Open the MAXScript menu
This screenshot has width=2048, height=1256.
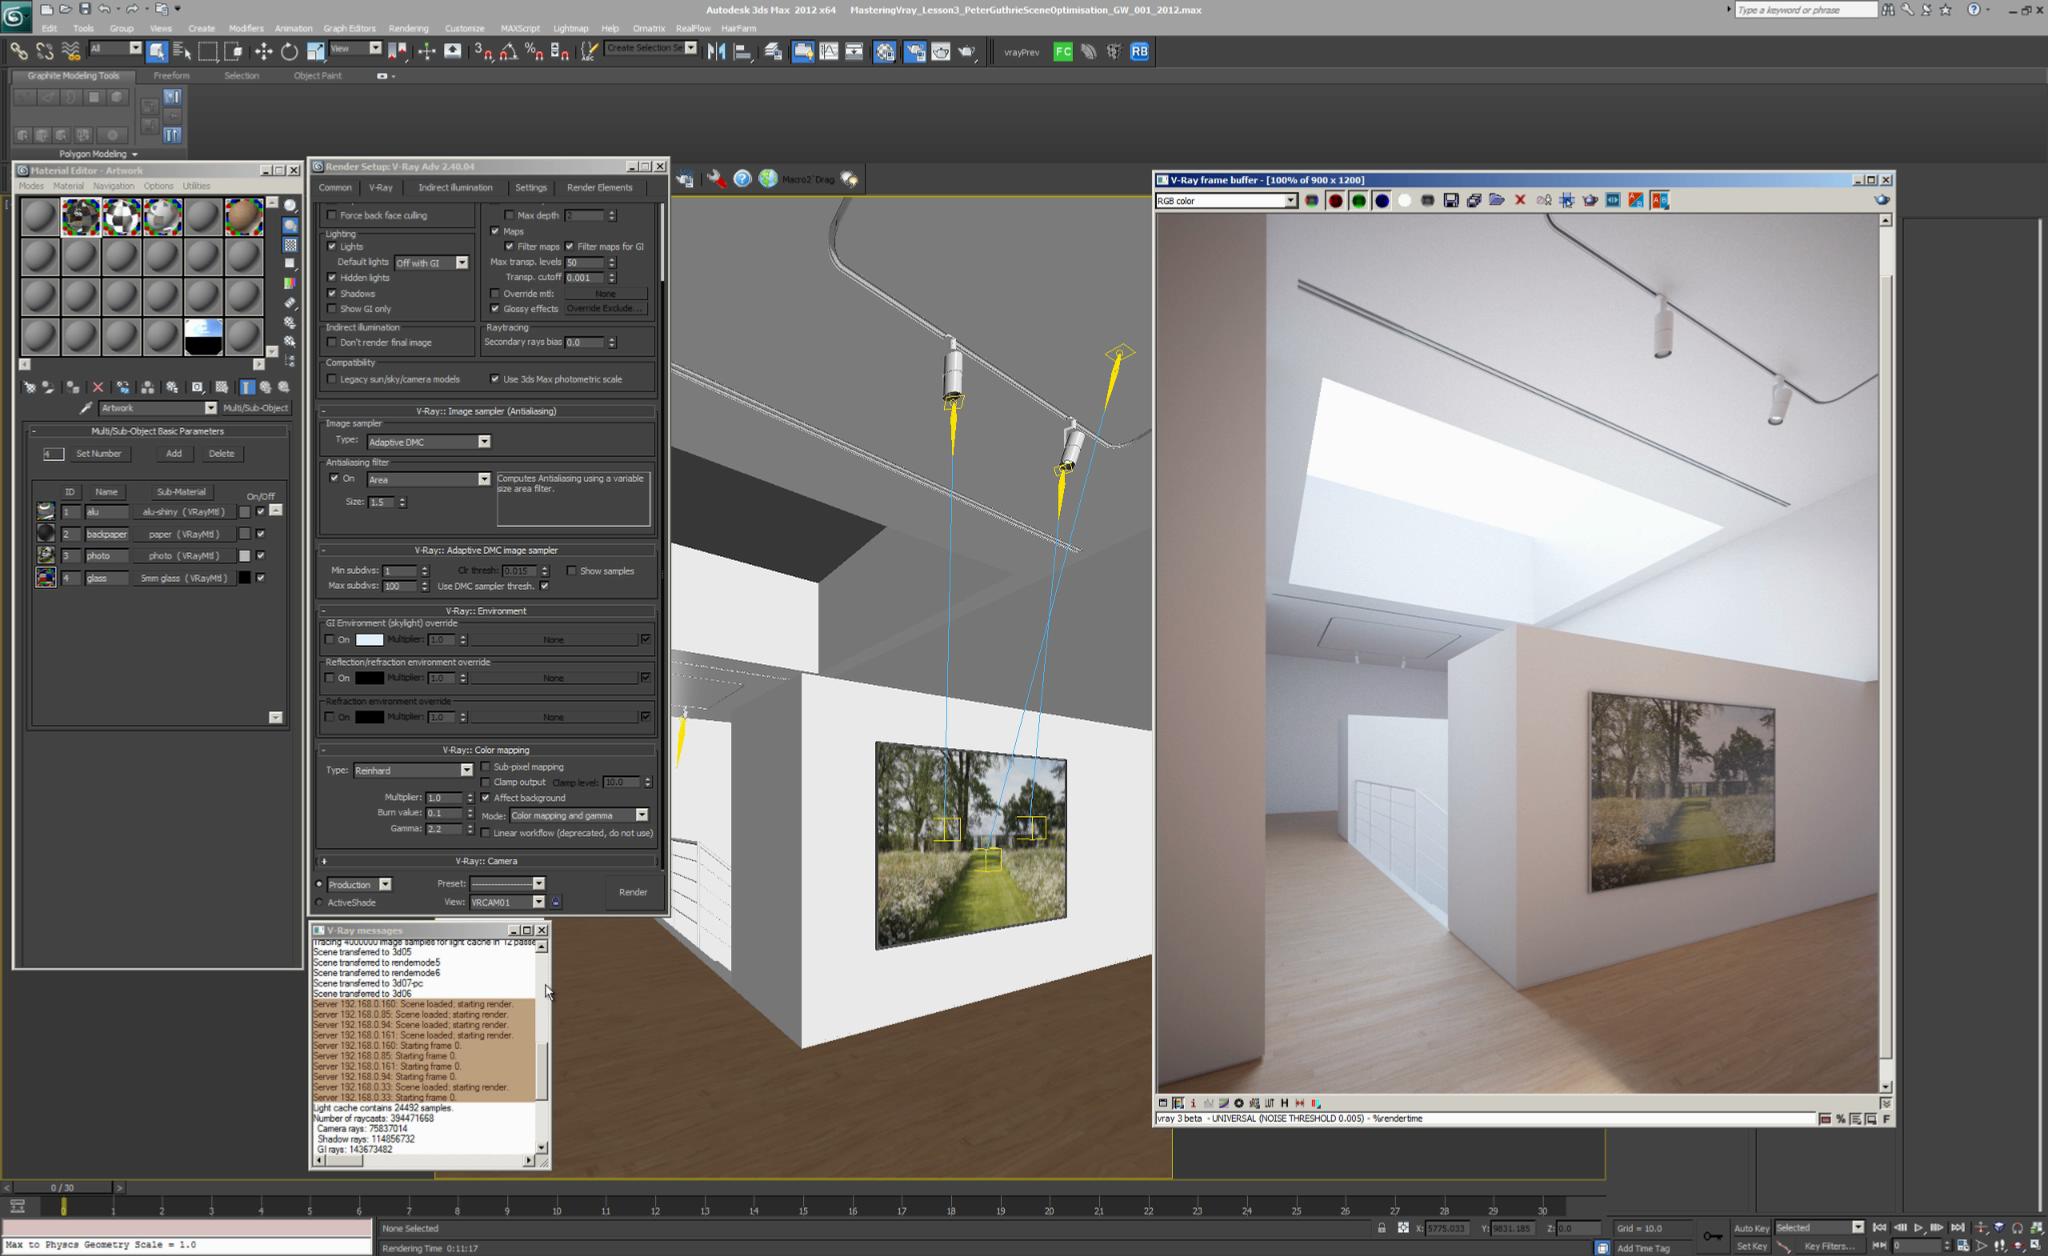(x=520, y=28)
